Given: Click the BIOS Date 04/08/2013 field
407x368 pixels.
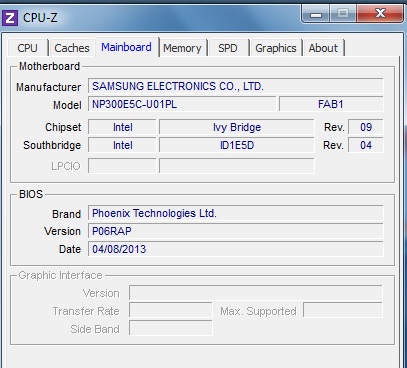Looking at the screenshot, I should pos(236,249).
